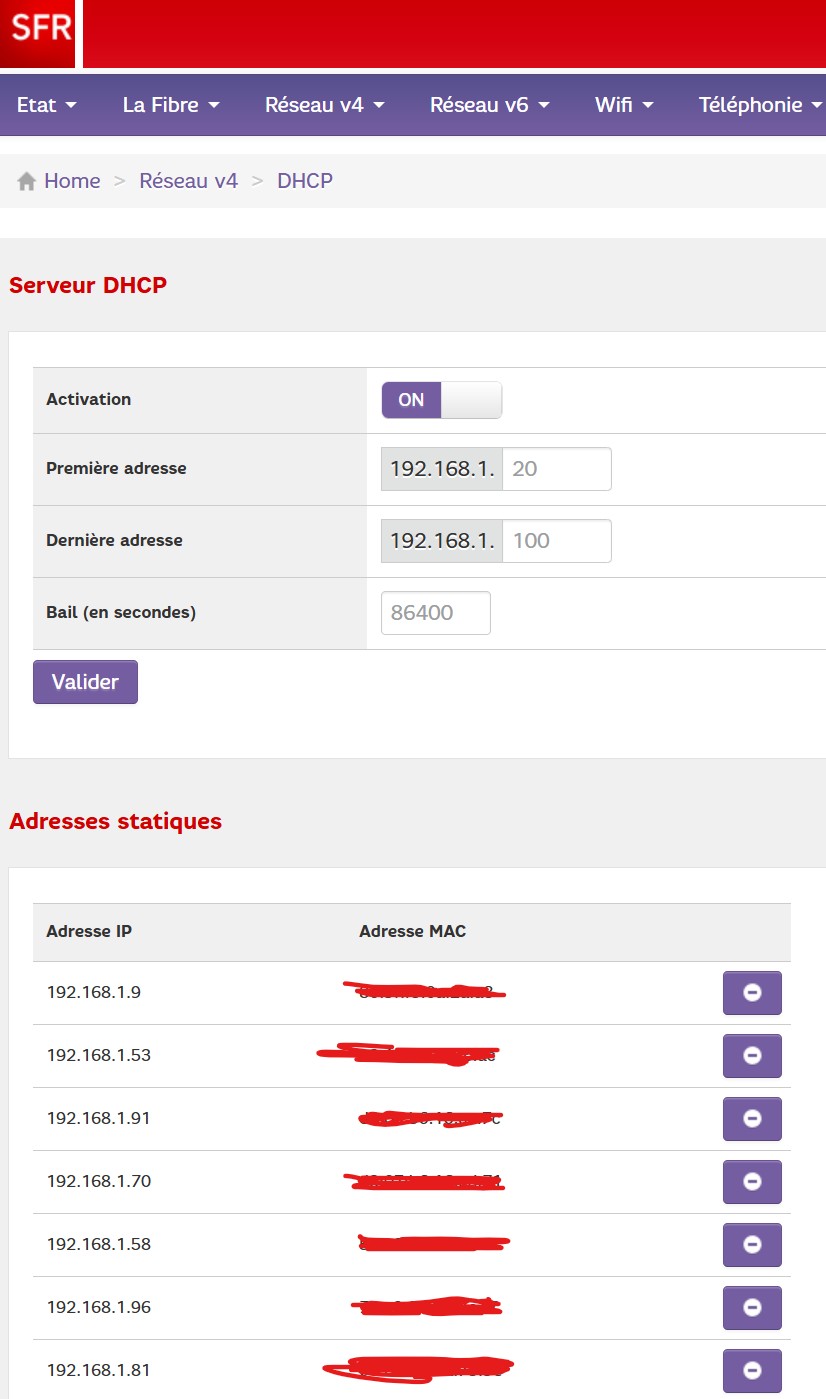Remove static address 192.168.1.58
This screenshot has width=826, height=1399.
[752, 1245]
